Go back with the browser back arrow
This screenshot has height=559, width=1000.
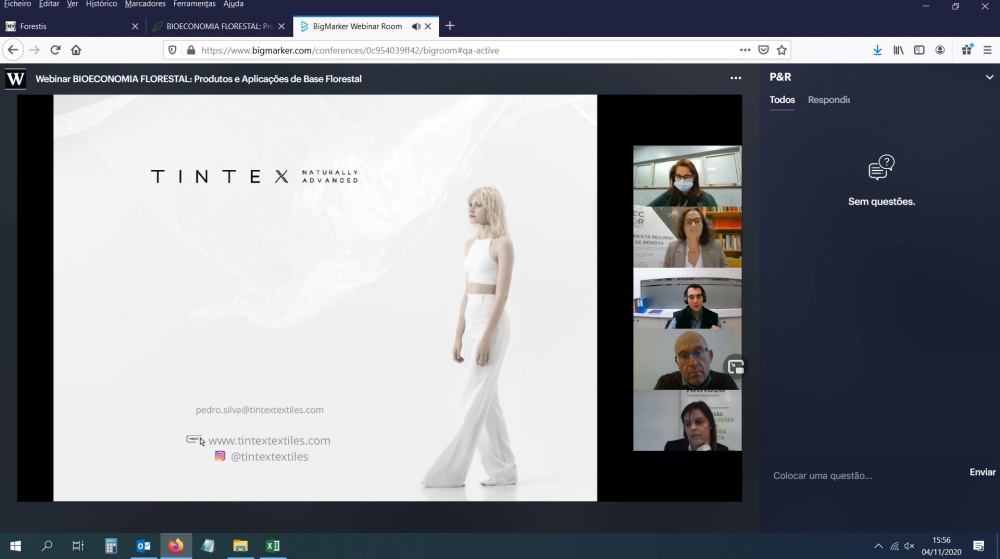pos(13,50)
